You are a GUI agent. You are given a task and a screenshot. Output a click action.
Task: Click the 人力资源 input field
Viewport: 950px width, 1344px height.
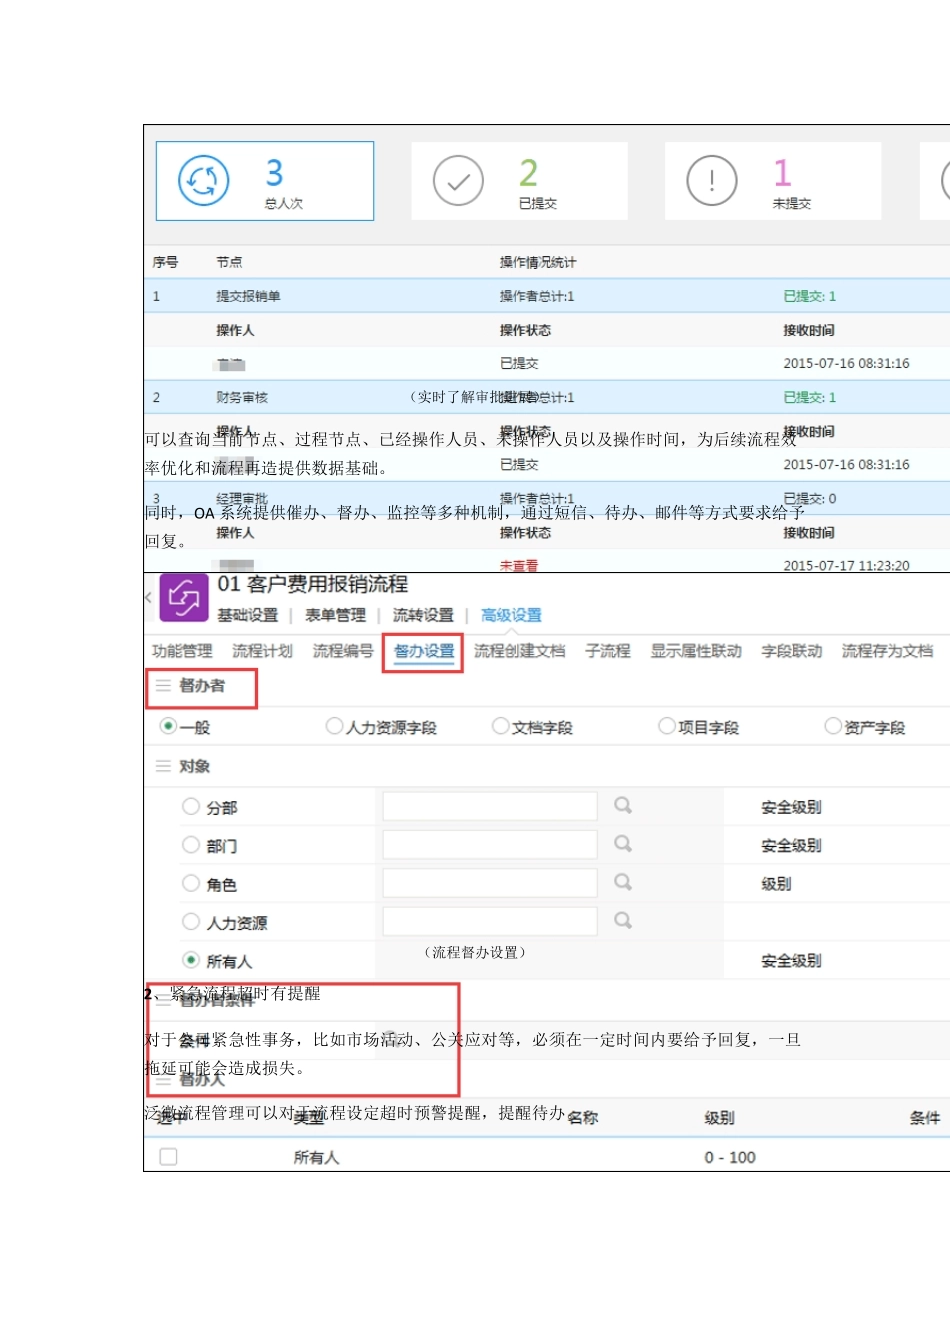490,921
